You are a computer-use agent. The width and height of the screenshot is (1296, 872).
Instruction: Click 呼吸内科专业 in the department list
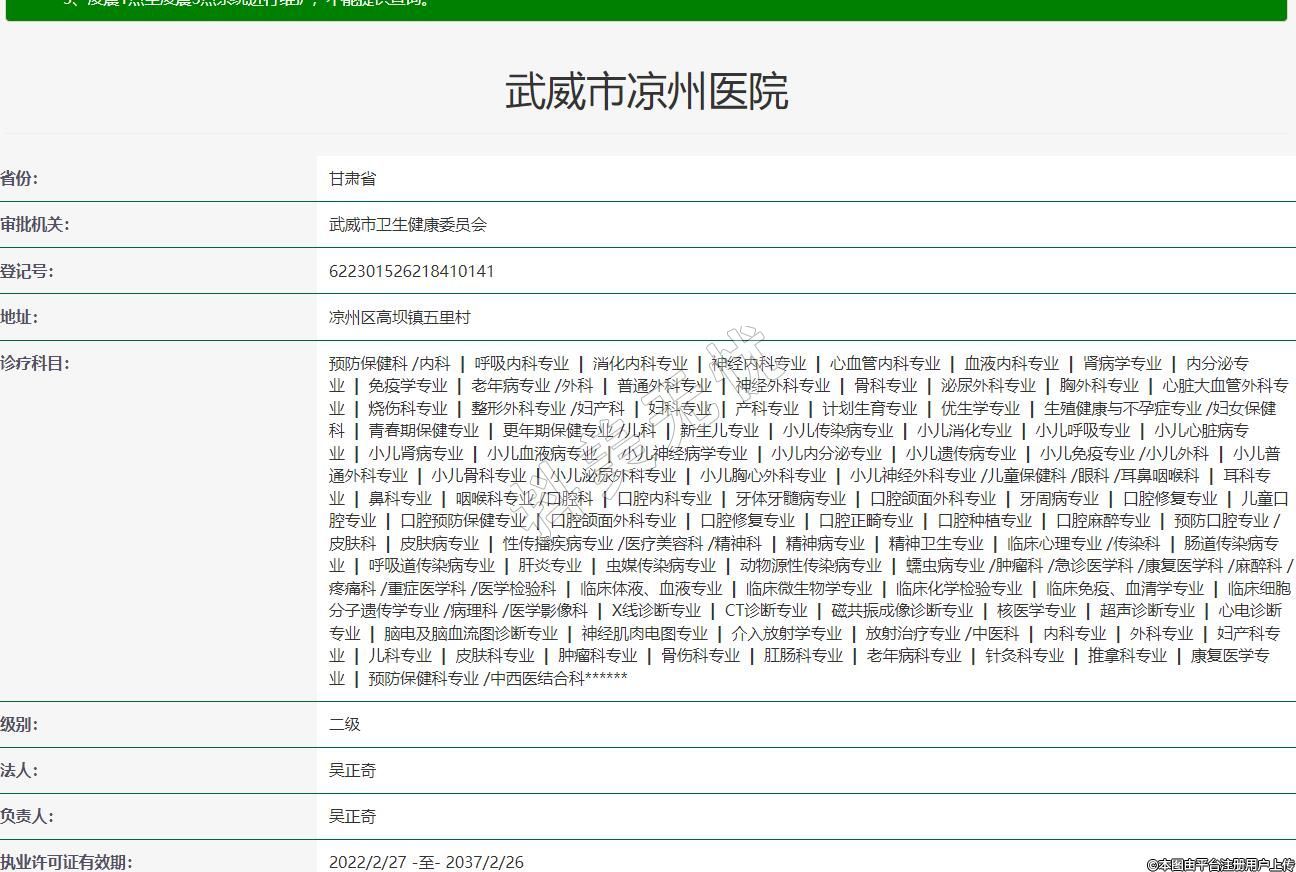pyautogui.click(x=521, y=363)
